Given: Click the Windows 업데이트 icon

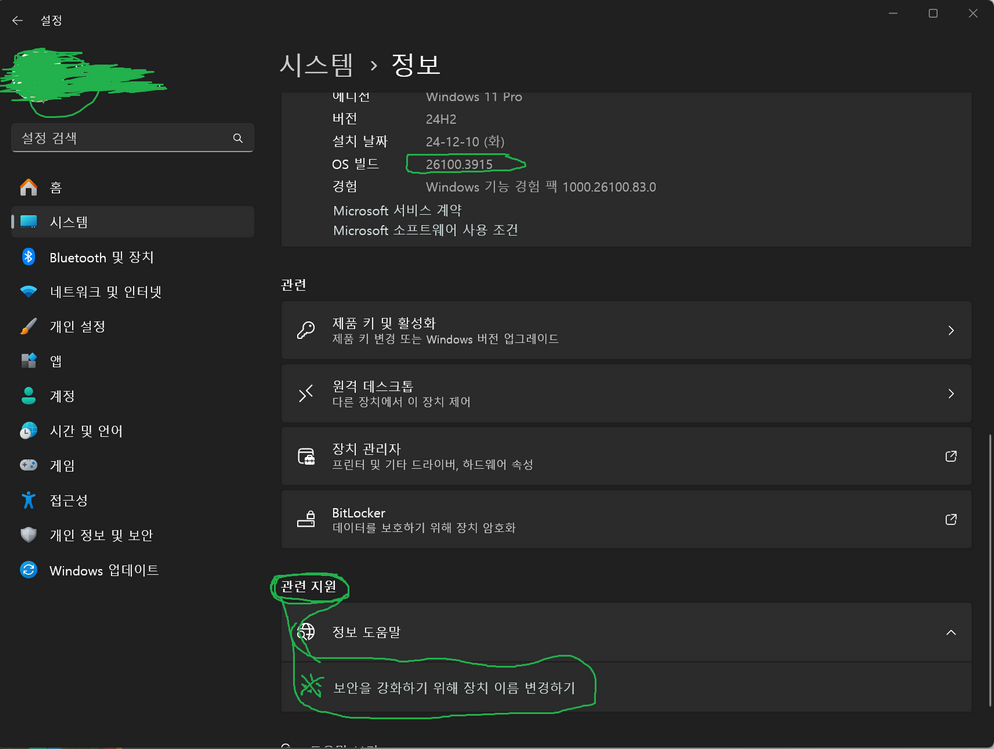Looking at the screenshot, I should (x=29, y=570).
